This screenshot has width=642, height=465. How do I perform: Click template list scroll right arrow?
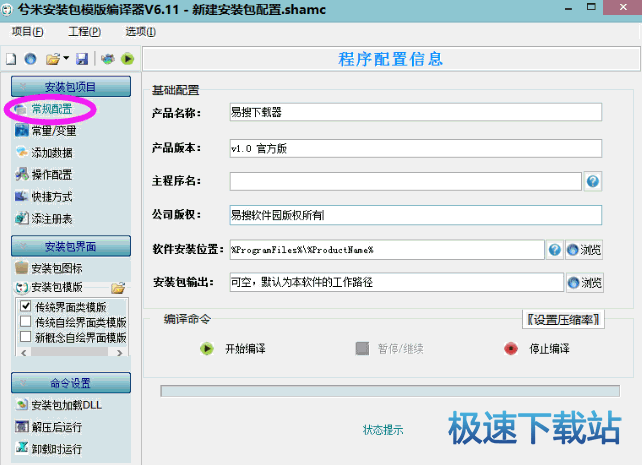pos(120,352)
